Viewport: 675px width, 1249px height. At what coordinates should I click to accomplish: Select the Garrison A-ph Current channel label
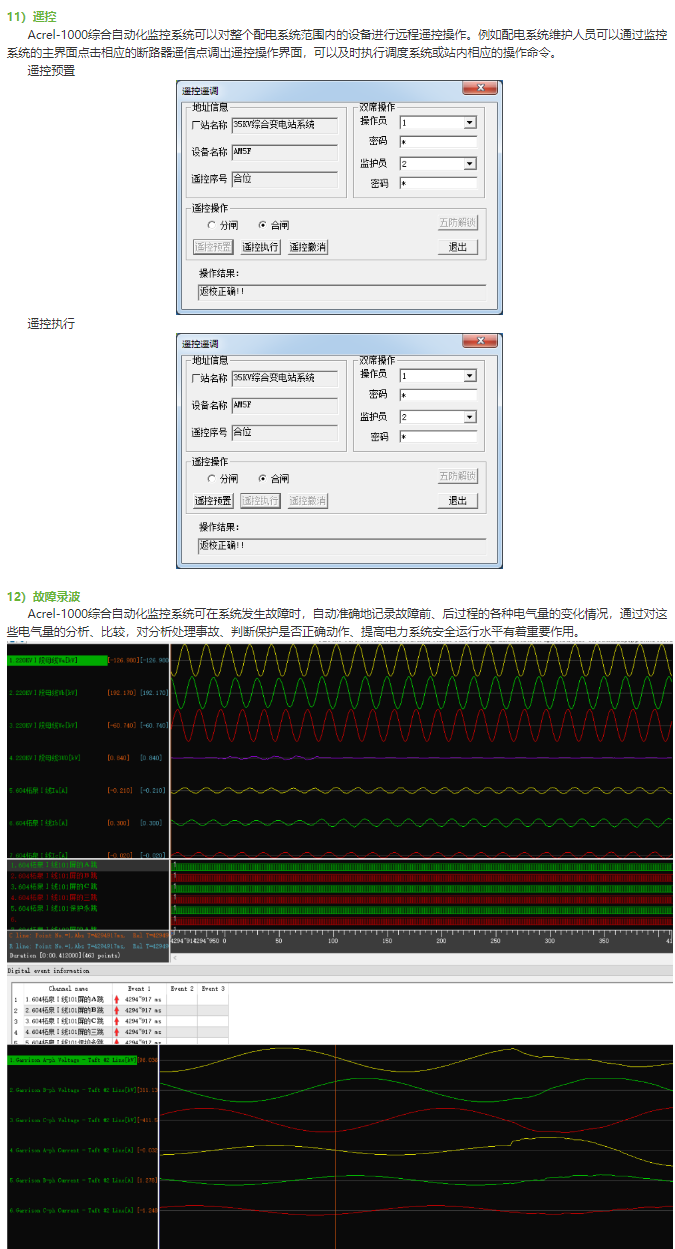point(72,1150)
